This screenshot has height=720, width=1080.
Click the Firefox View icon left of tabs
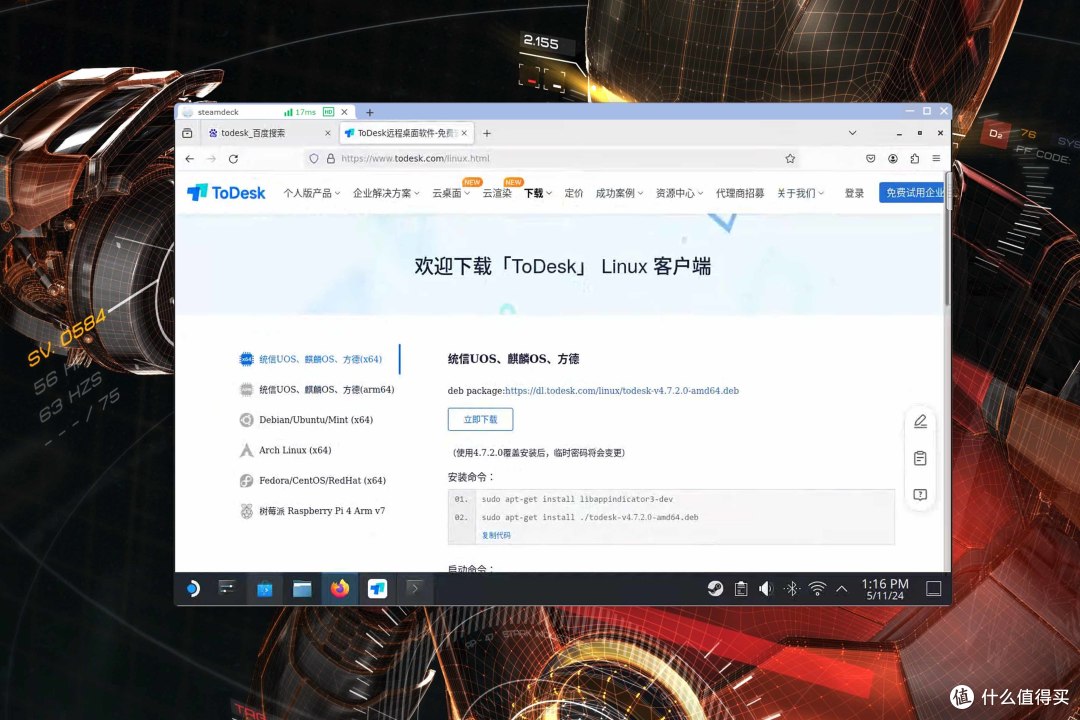[x=187, y=133]
